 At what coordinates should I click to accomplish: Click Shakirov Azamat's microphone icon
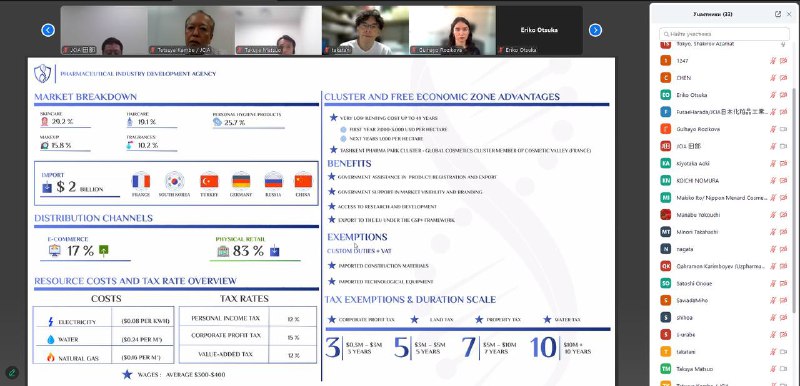pyautogui.click(x=784, y=44)
